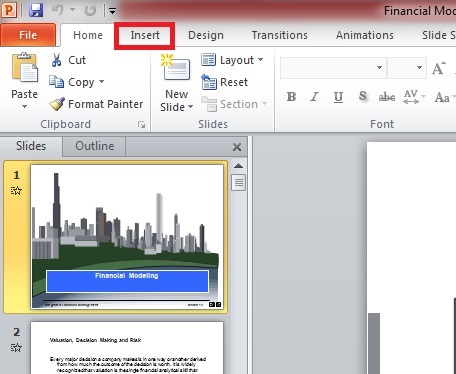This screenshot has height=374, width=456.
Task: Open the font name combo box
Action: click(x=333, y=68)
